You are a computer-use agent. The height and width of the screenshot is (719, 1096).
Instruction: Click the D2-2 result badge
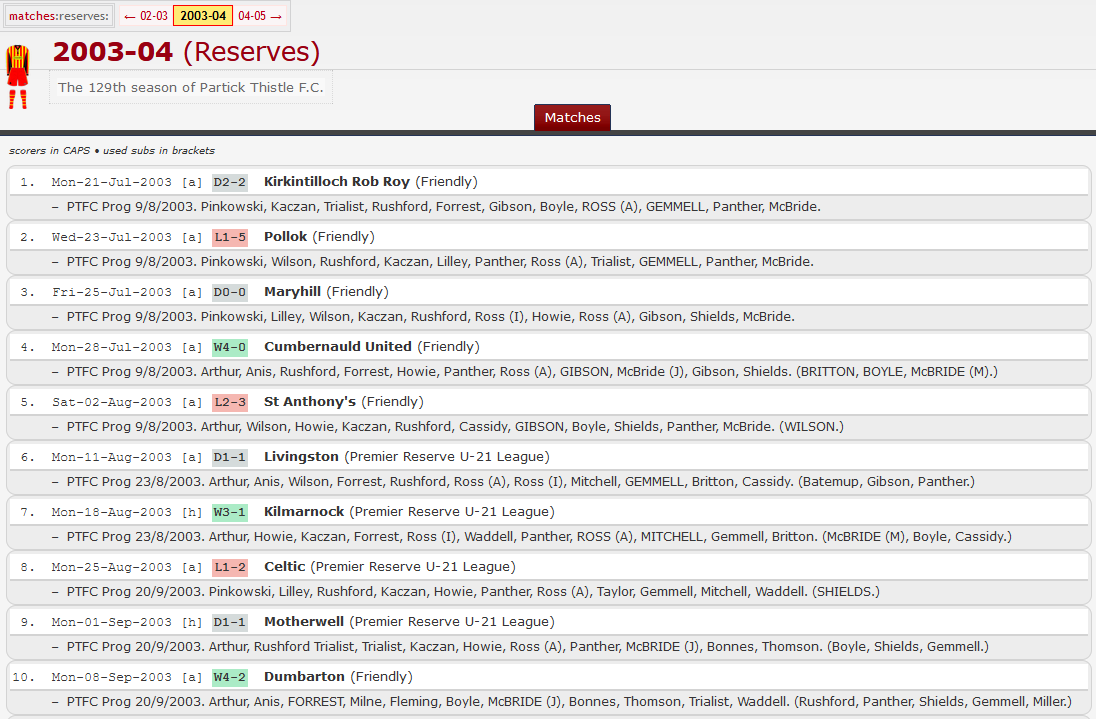pos(230,182)
